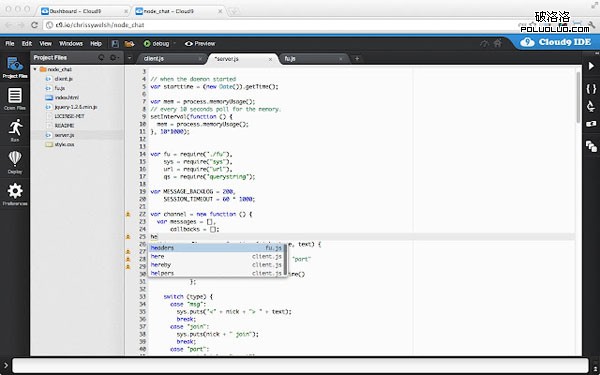This screenshot has width=600, height=375.
Task: Choose 'headers' autocomplete suggestion
Action: click(x=216, y=248)
